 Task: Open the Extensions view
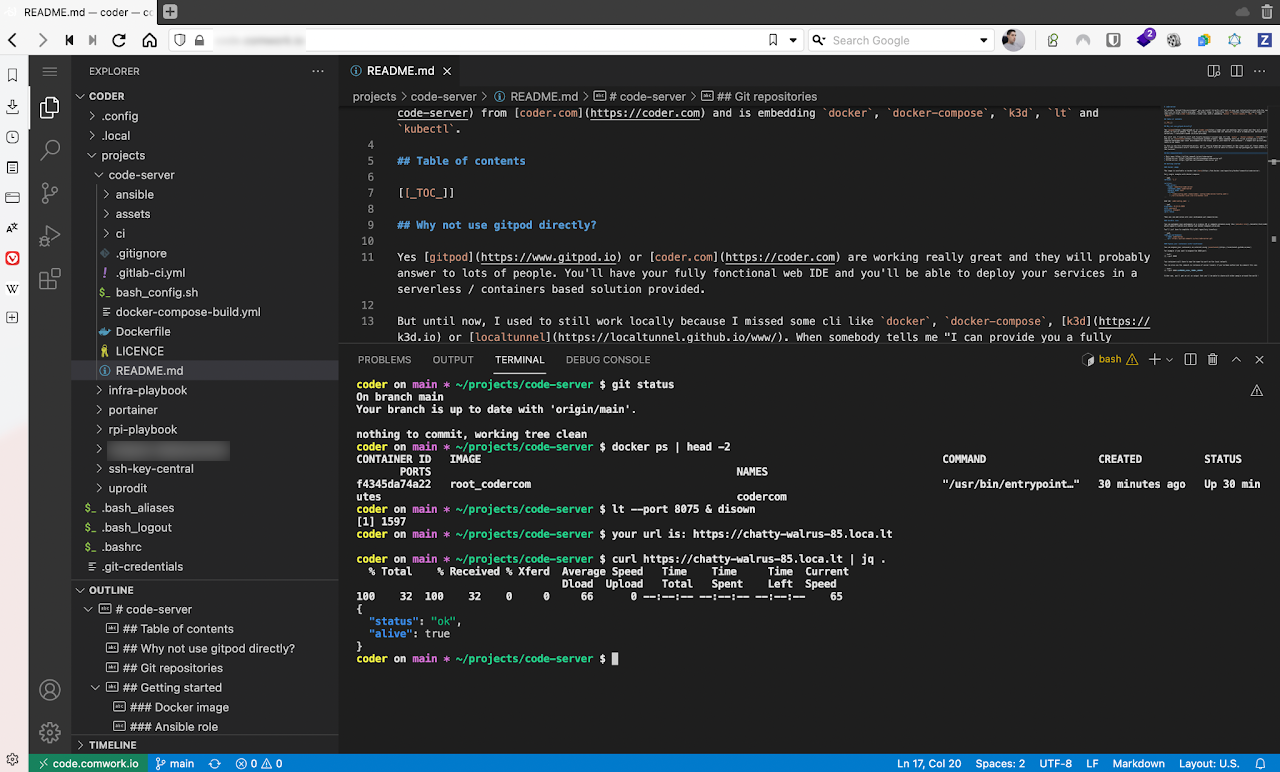[x=49, y=280]
